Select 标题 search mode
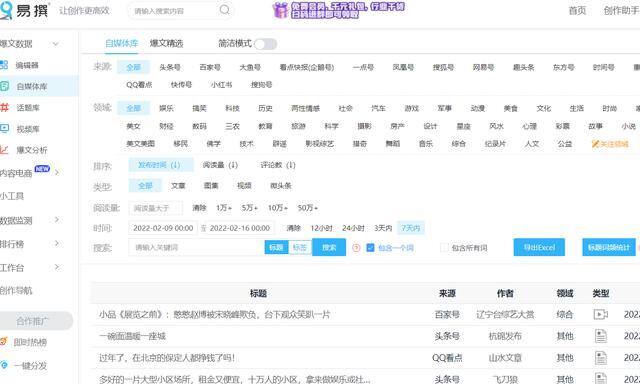 (276, 247)
